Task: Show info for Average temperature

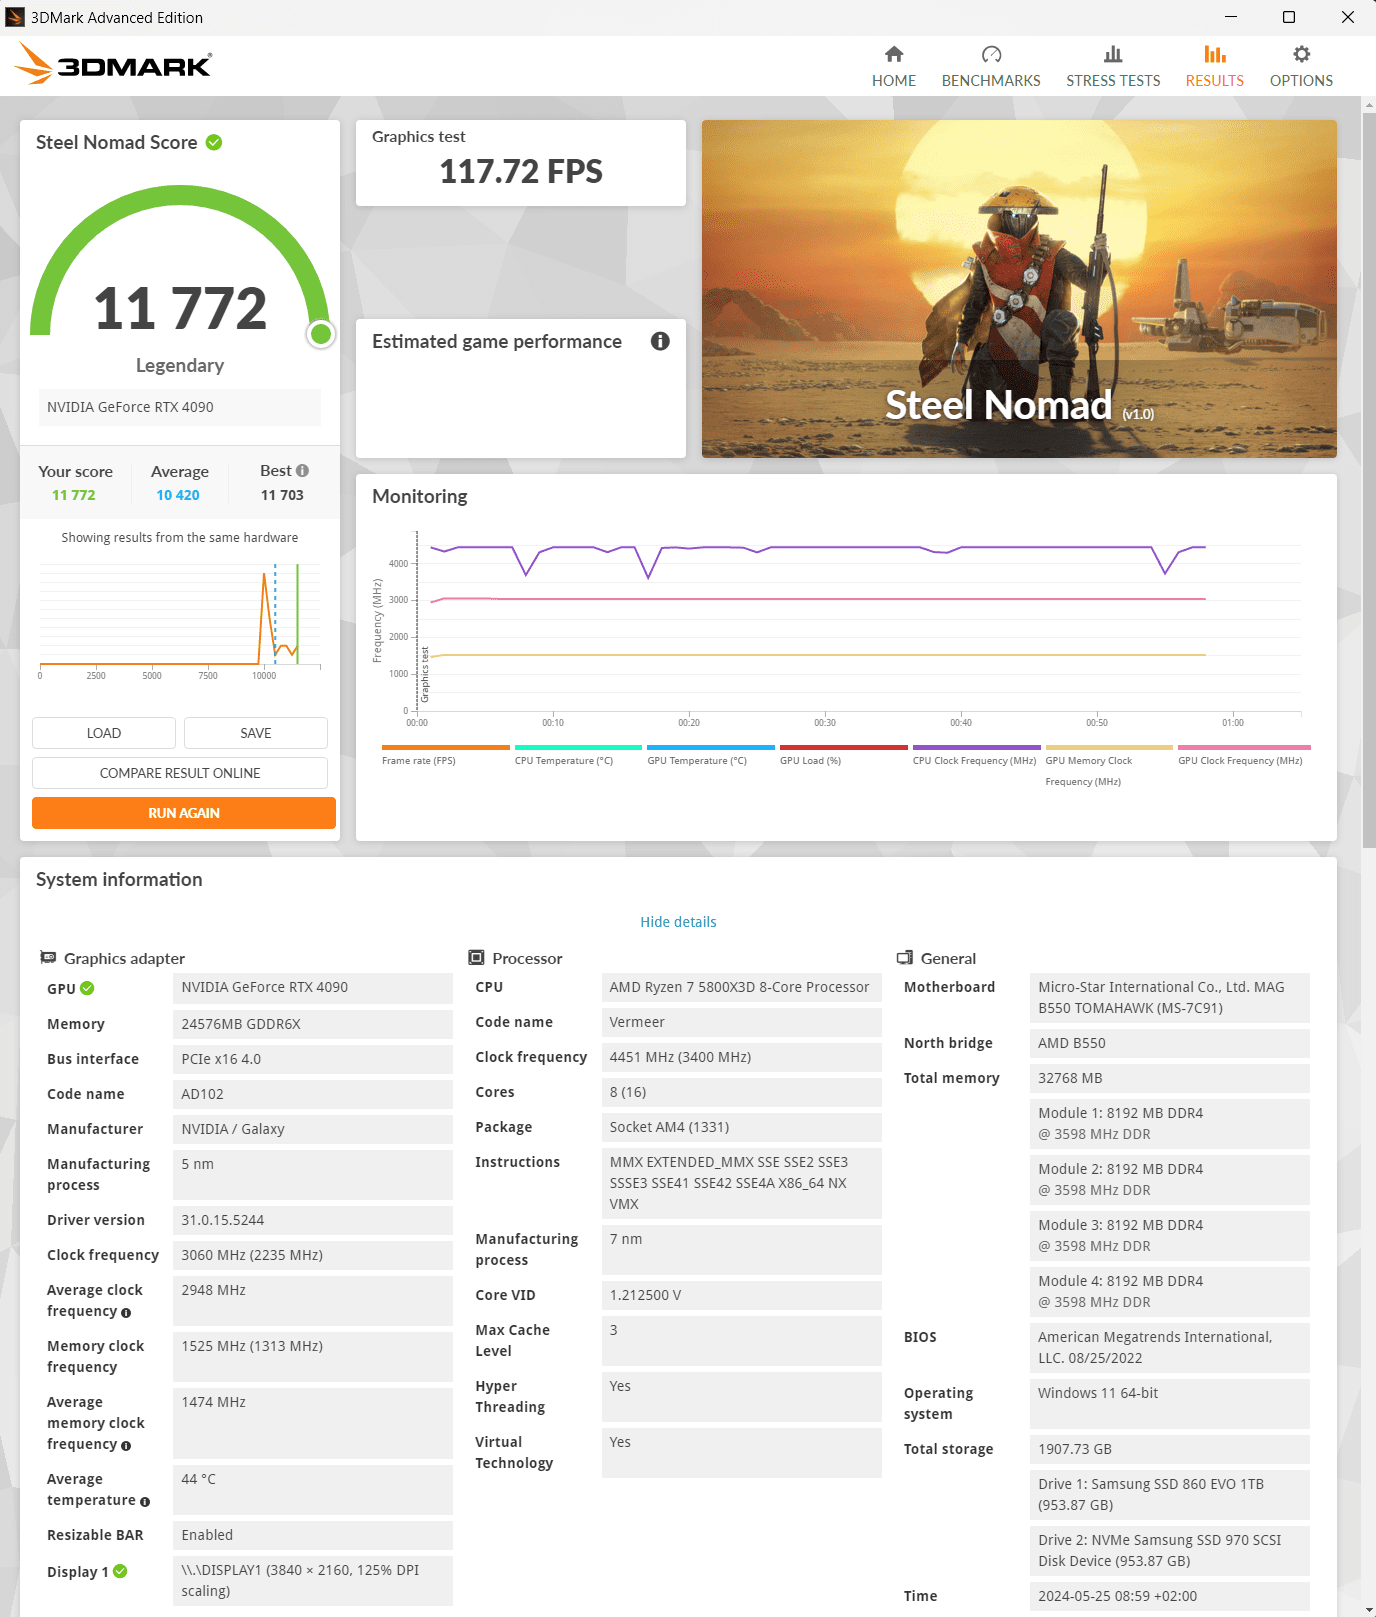Action: [145, 1501]
